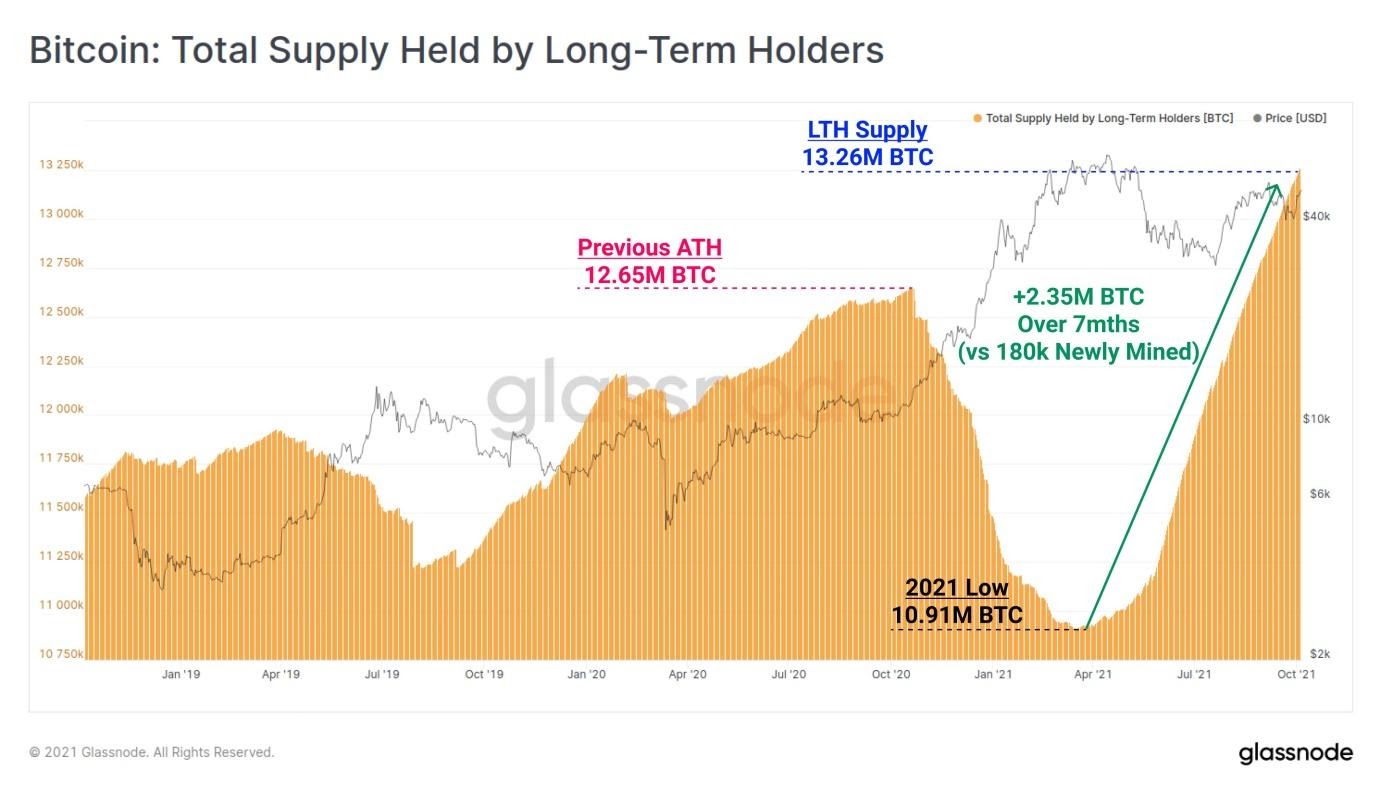This screenshot has height=793, width=1380.
Task: Click the Total Supply Held by Long-Term Holders legend label
Action: pos(1109,118)
